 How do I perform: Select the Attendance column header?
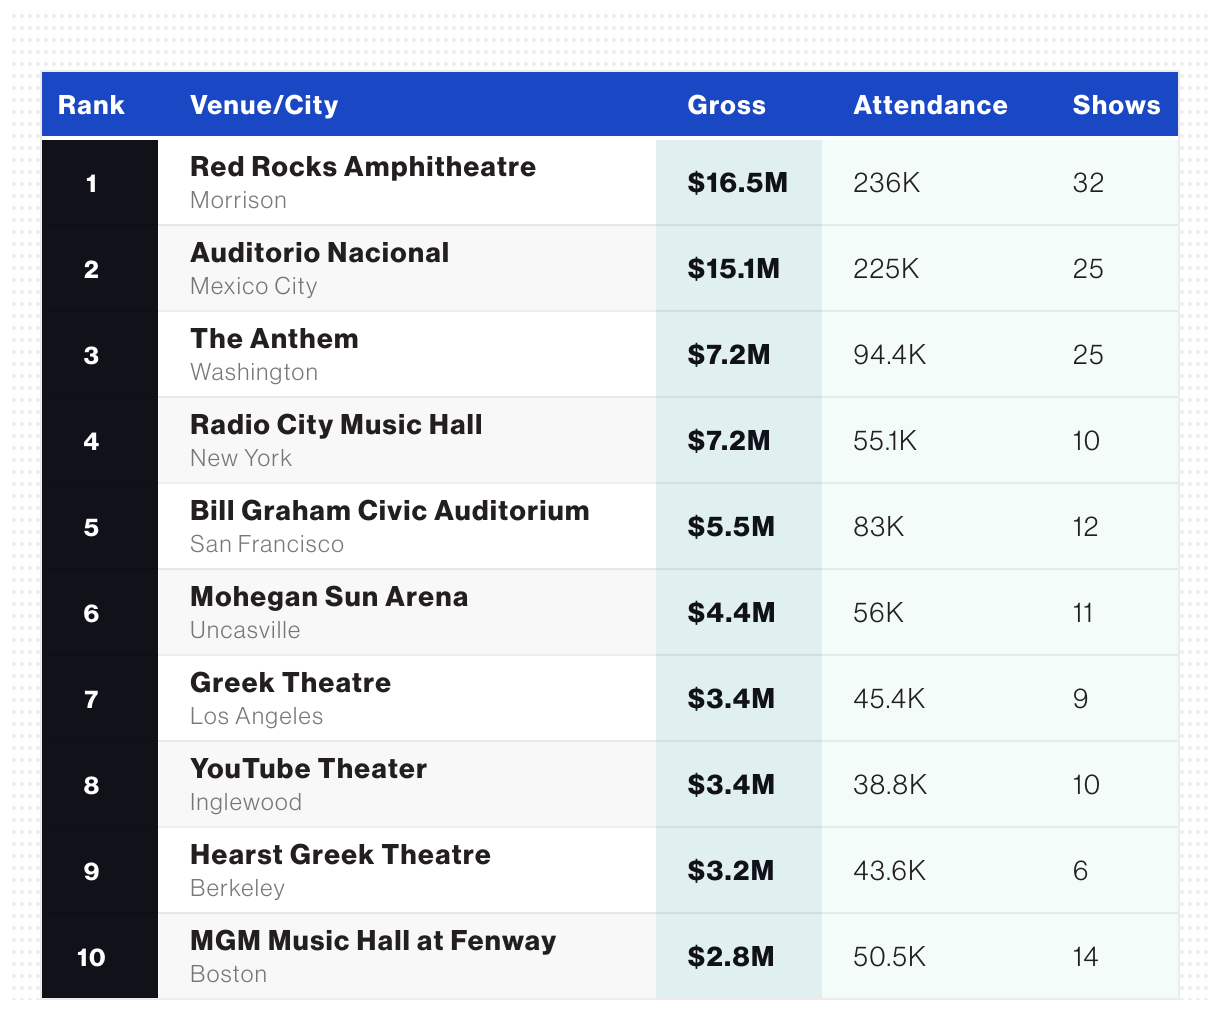point(930,105)
